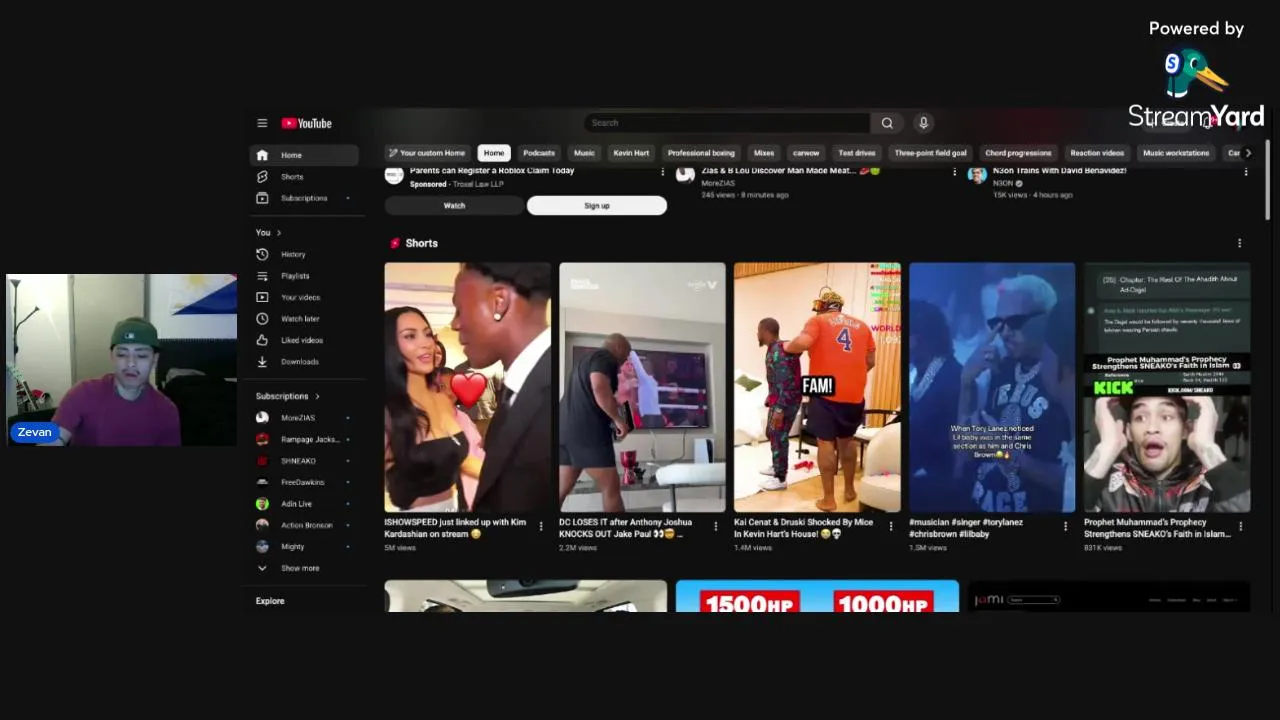Play the ISHOWSPEED Kim Kardashian short thumbnail
Screen dimensions: 1280x720
point(467,387)
